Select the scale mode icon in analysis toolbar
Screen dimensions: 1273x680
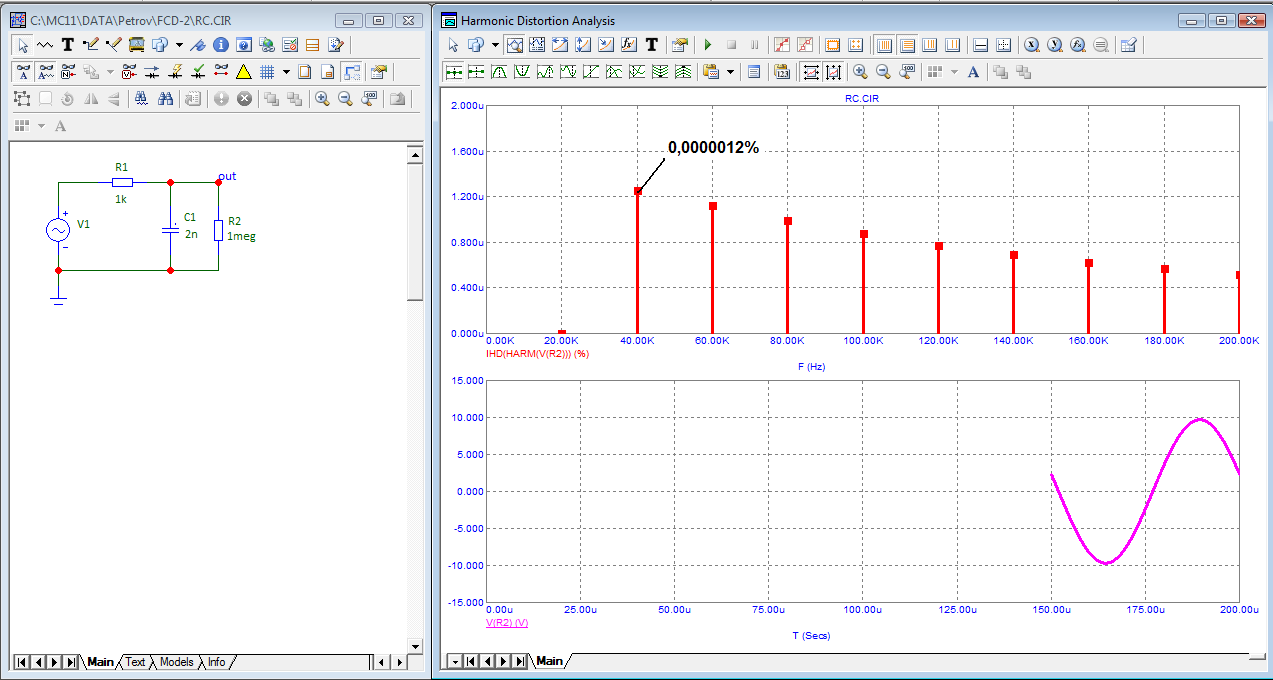point(515,44)
